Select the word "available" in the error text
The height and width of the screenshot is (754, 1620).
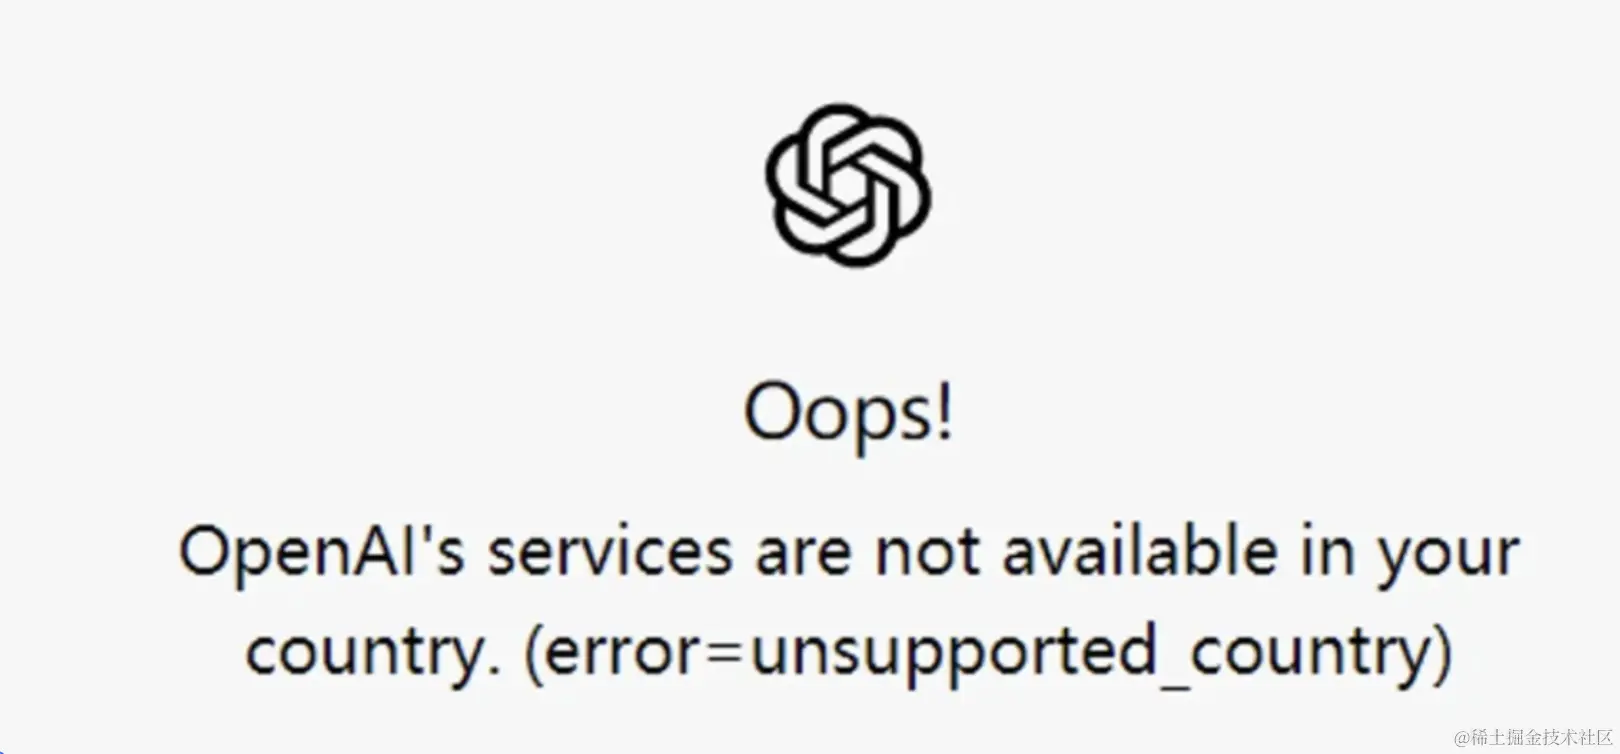click(x=1140, y=551)
